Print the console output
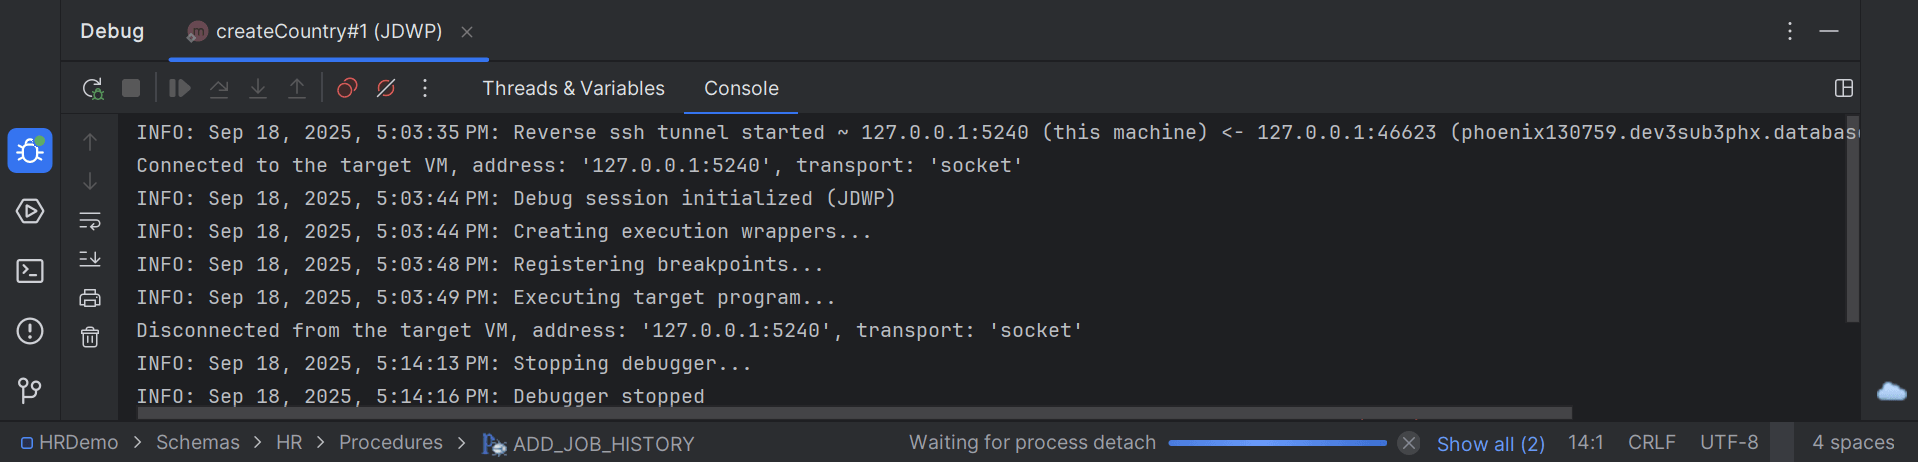The width and height of the screenshot is (1918, 462). tap(90, 298)
